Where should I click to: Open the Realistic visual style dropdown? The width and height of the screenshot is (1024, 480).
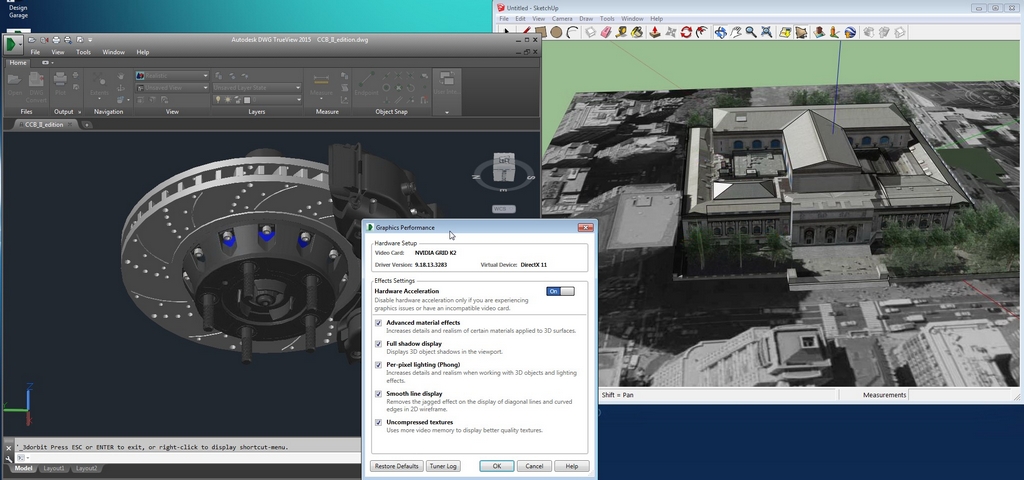click(x=171, y=76)
